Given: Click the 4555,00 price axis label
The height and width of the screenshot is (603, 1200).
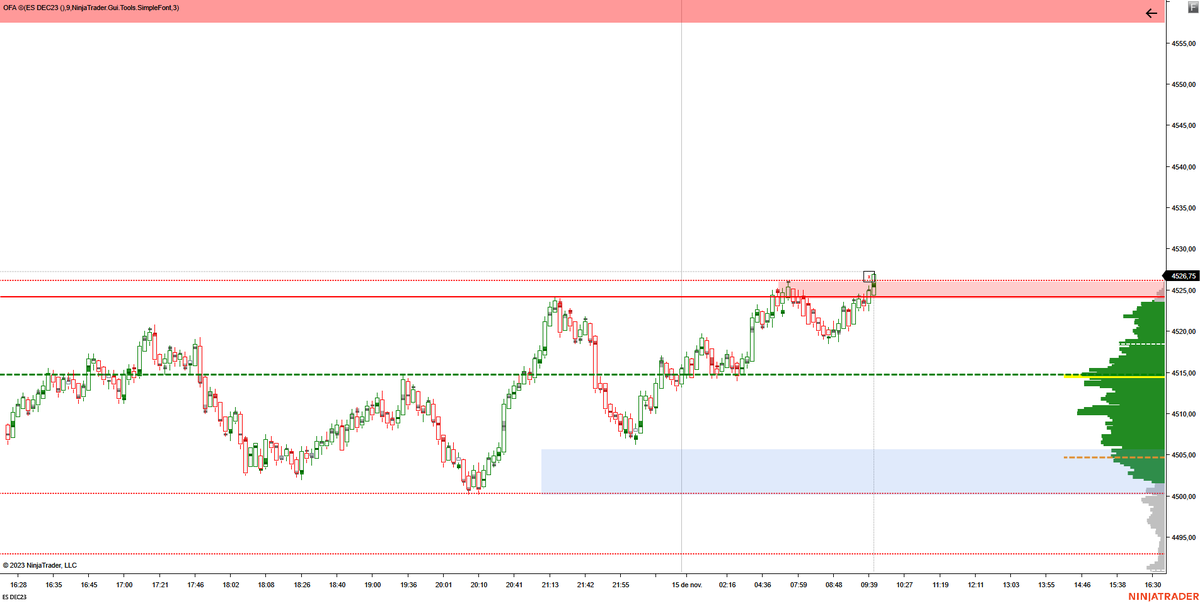Looking at the screenshot, I should click(x=1182, y=44).
